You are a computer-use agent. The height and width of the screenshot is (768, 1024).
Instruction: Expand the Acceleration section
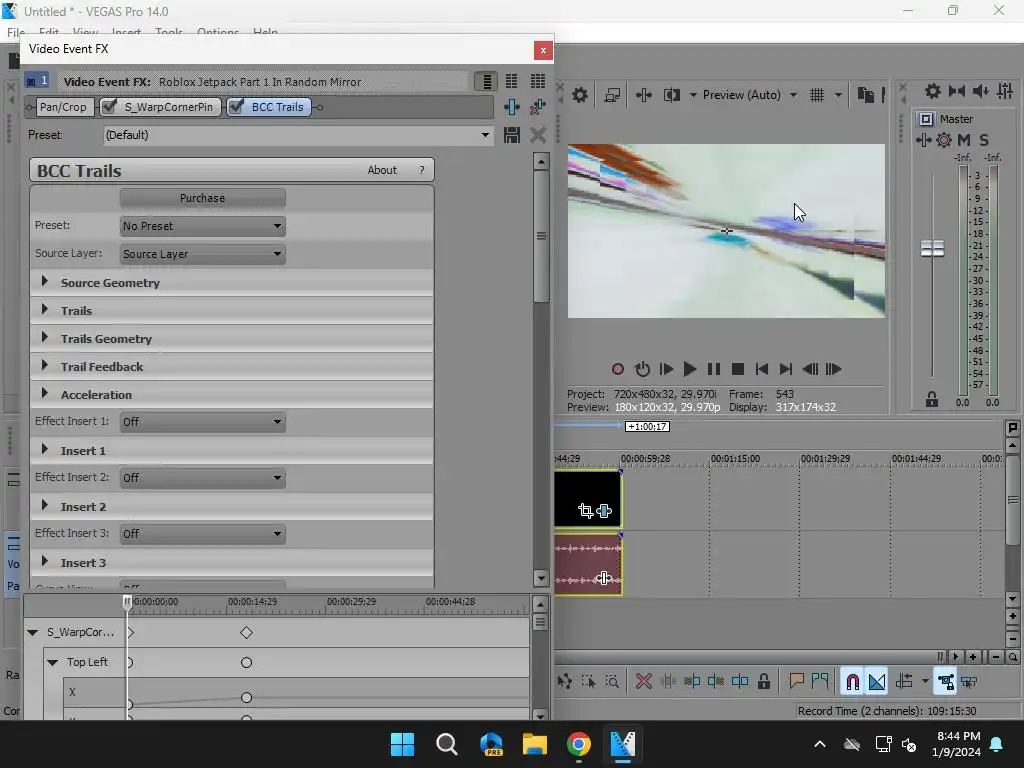44,394
